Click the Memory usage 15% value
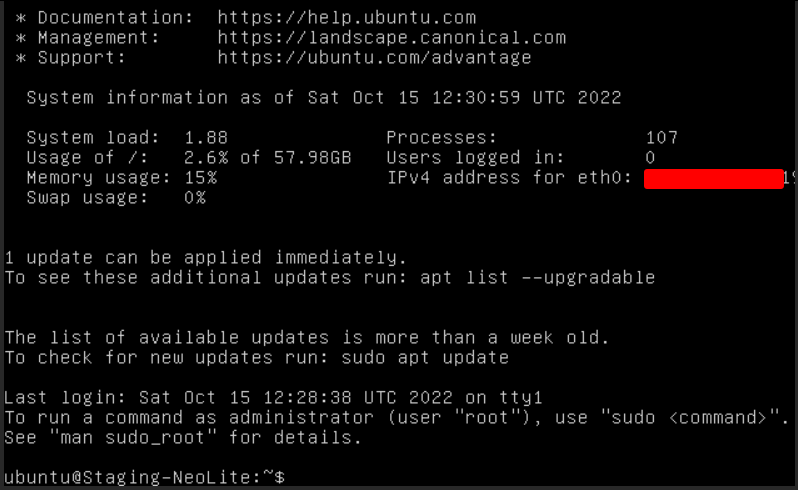 pos(201,178)
